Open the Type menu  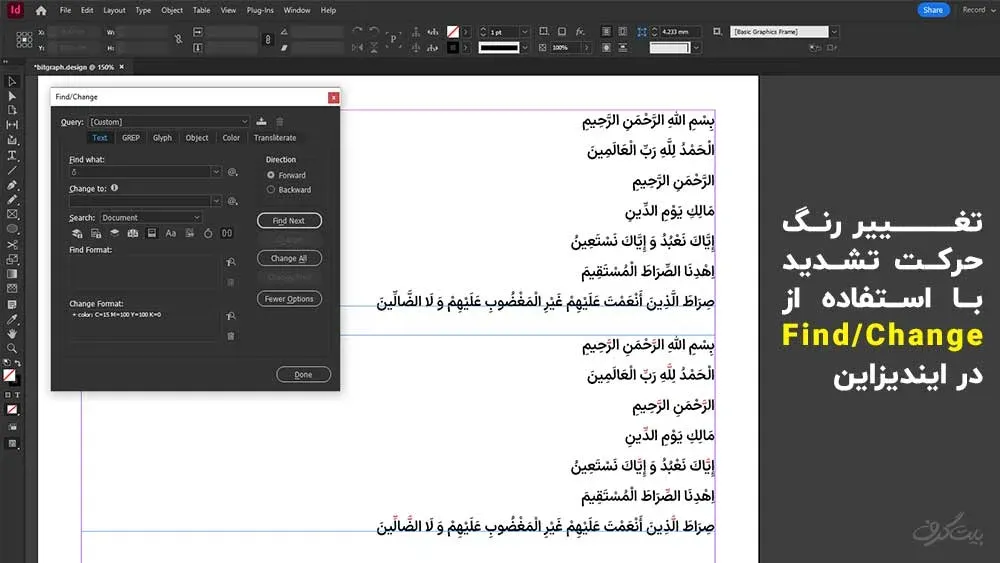click(x=143, y=10)
